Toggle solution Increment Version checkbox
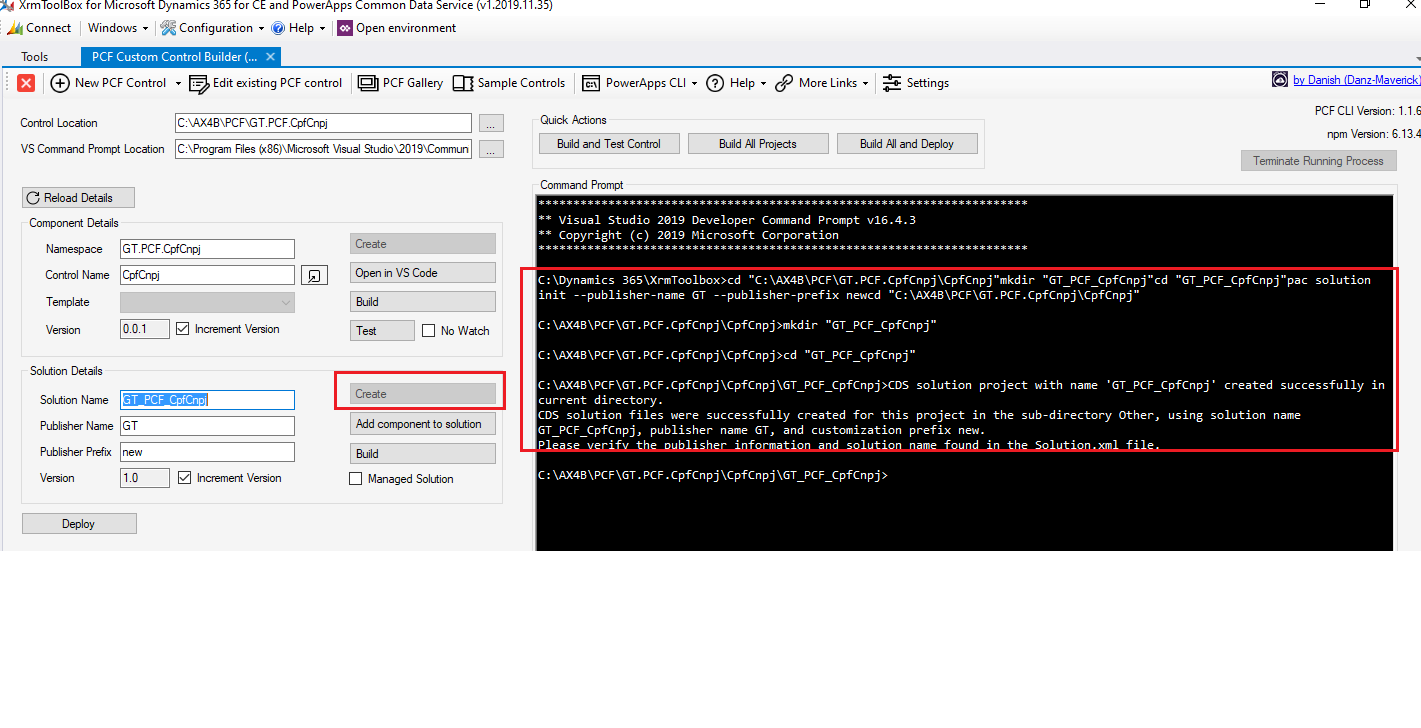This screenshot has height=728, width=1421. (184, 478)
